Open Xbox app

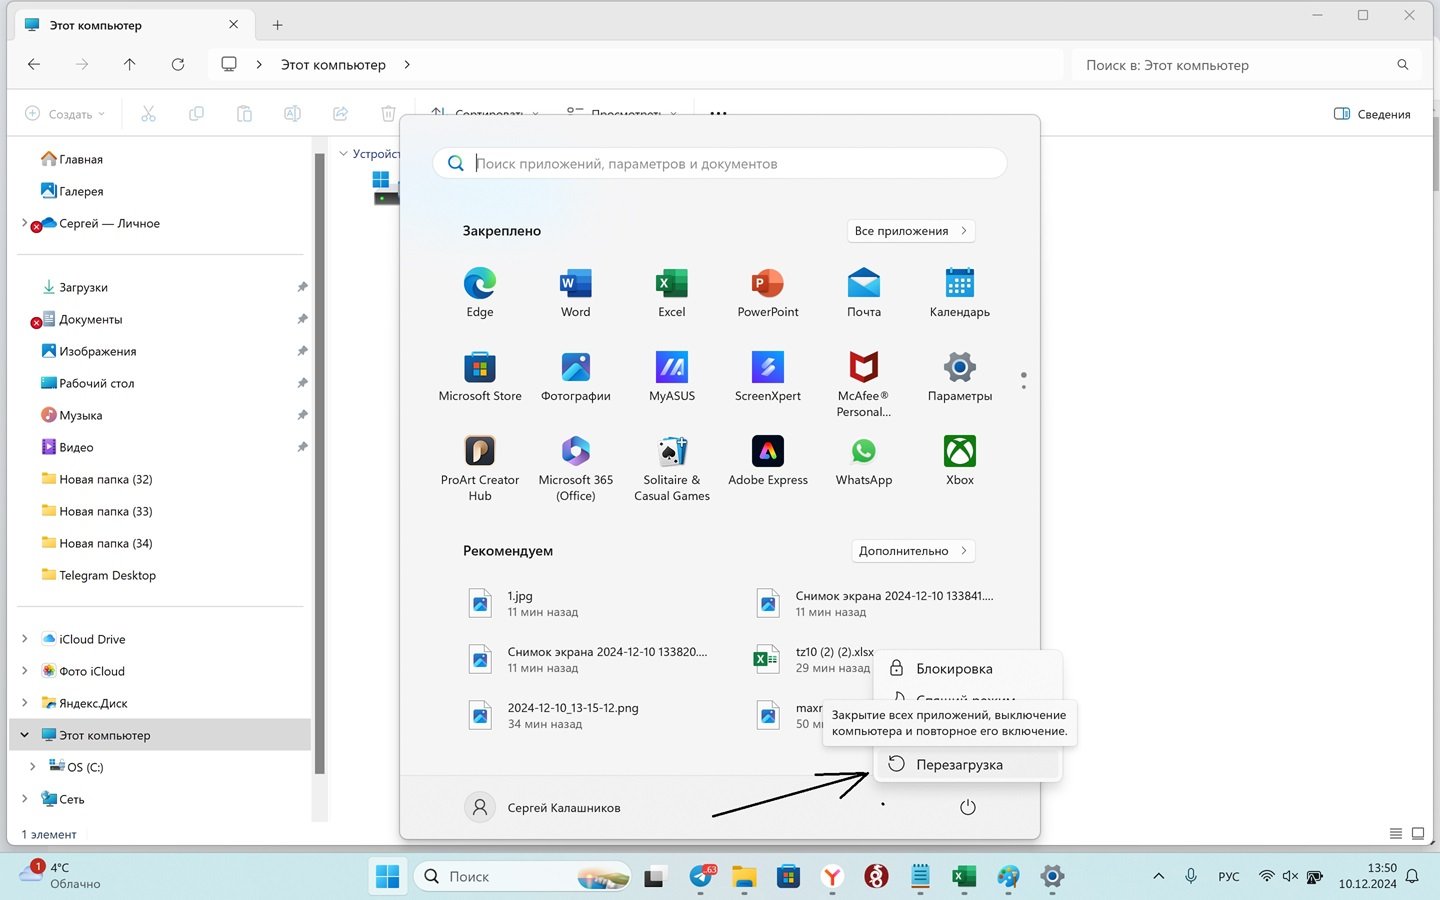(960, 460)
